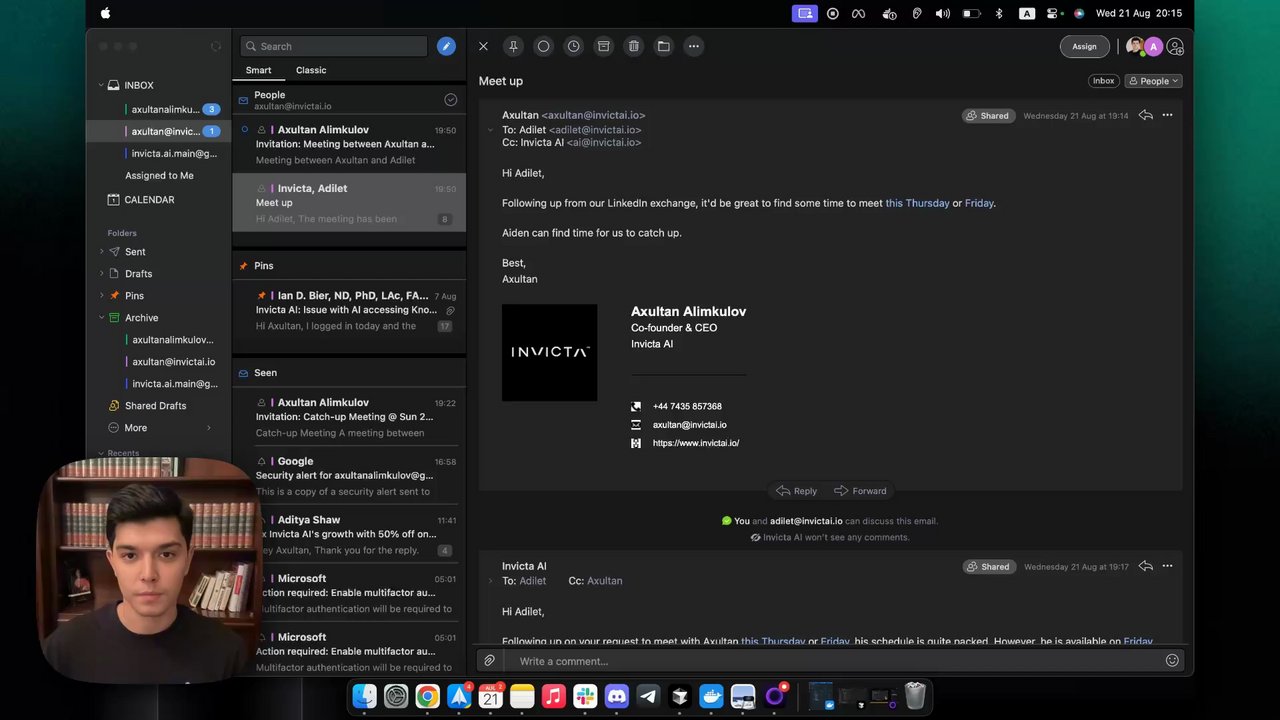Expand recipient details on Invicta AI's message
The width and height of the screenshot is (1280, 720).
[x=490, y=581]
